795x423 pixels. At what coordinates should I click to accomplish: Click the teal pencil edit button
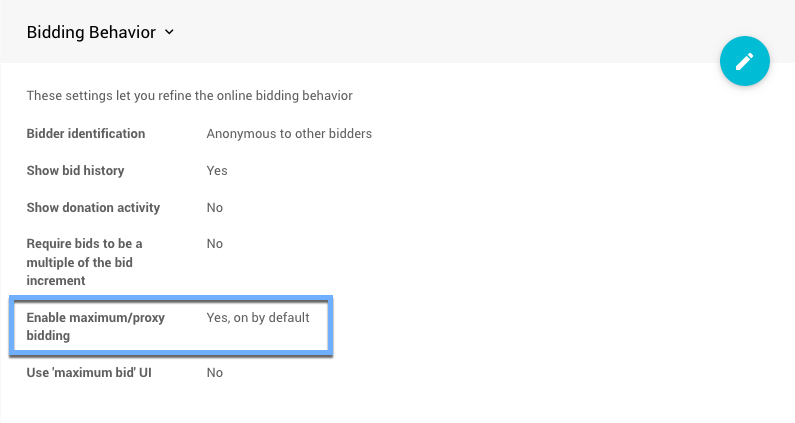744,61
